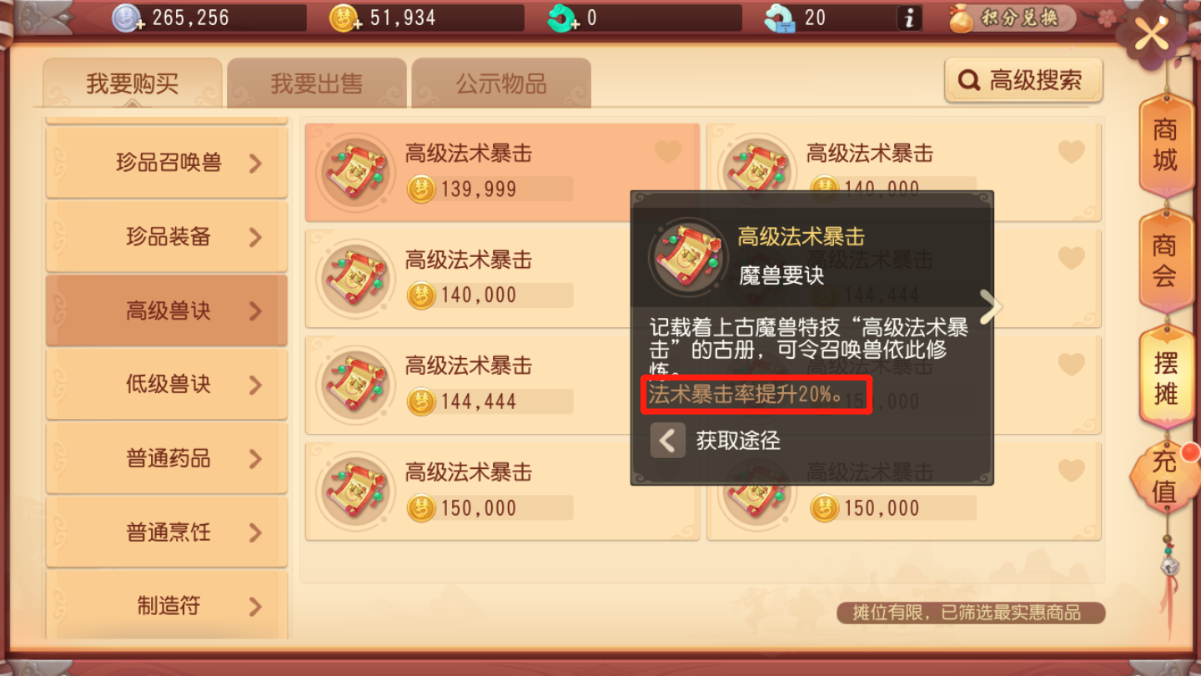Open 积分兑换 money bag icon

click(962, 18)
